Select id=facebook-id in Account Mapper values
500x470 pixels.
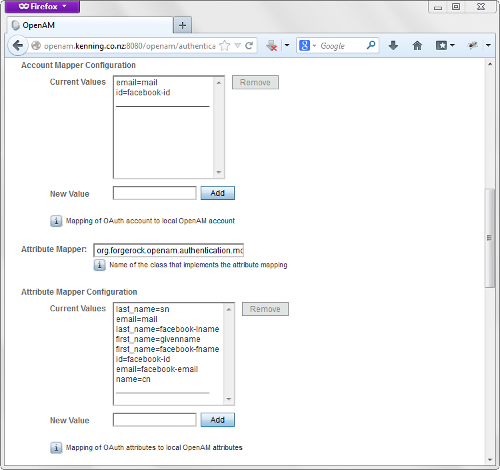click(x=143, y=92)
